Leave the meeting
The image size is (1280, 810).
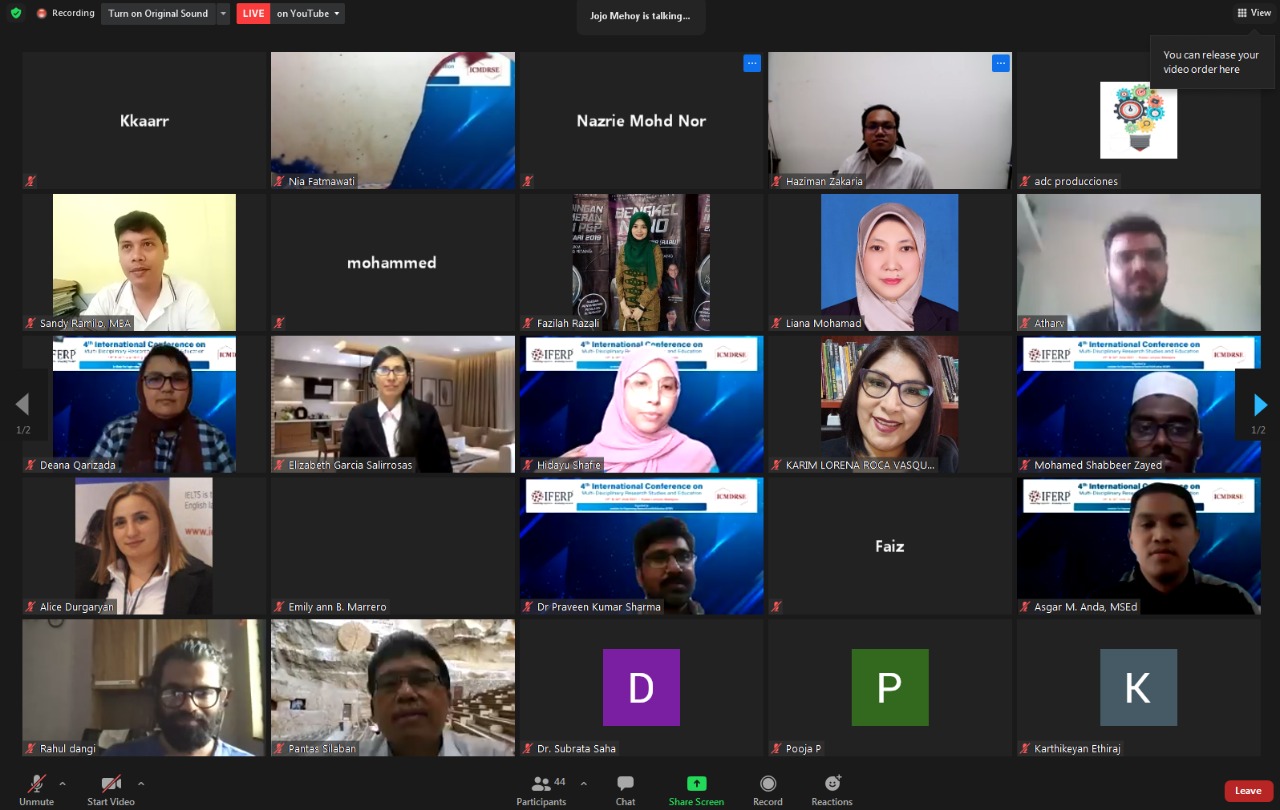click(x=1248, y=791)
